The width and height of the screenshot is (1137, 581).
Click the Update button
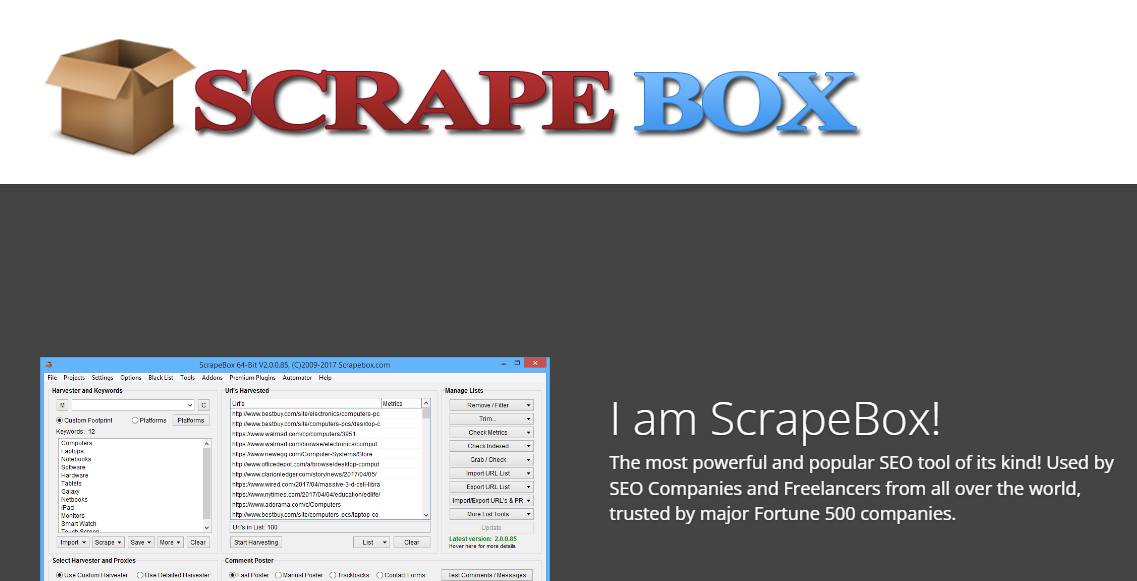tap(491, 528)
